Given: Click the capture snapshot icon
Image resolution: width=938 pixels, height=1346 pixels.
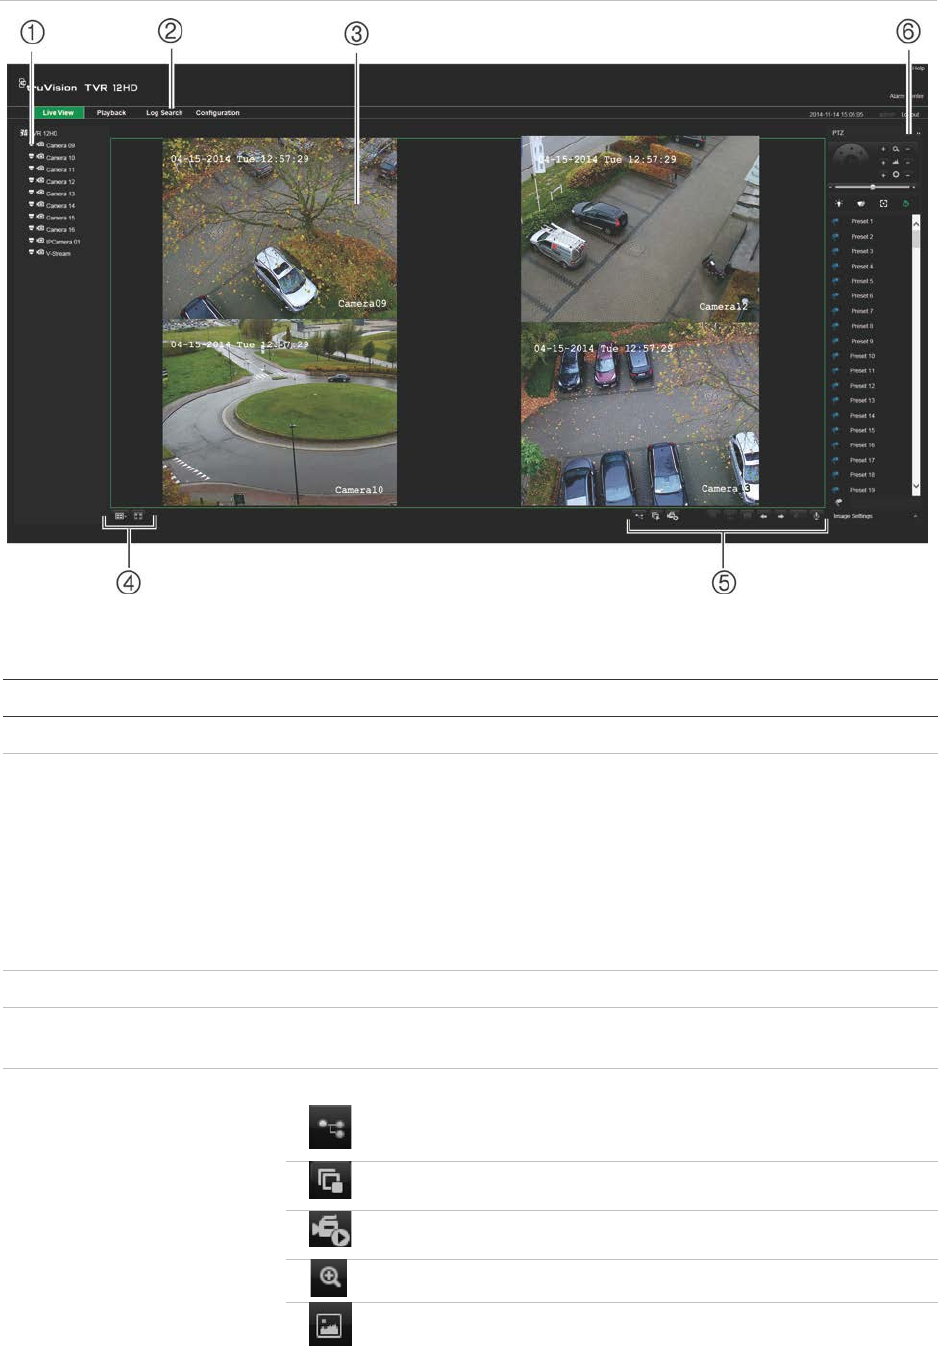Looking at the screenshot, I should [656, 516].
